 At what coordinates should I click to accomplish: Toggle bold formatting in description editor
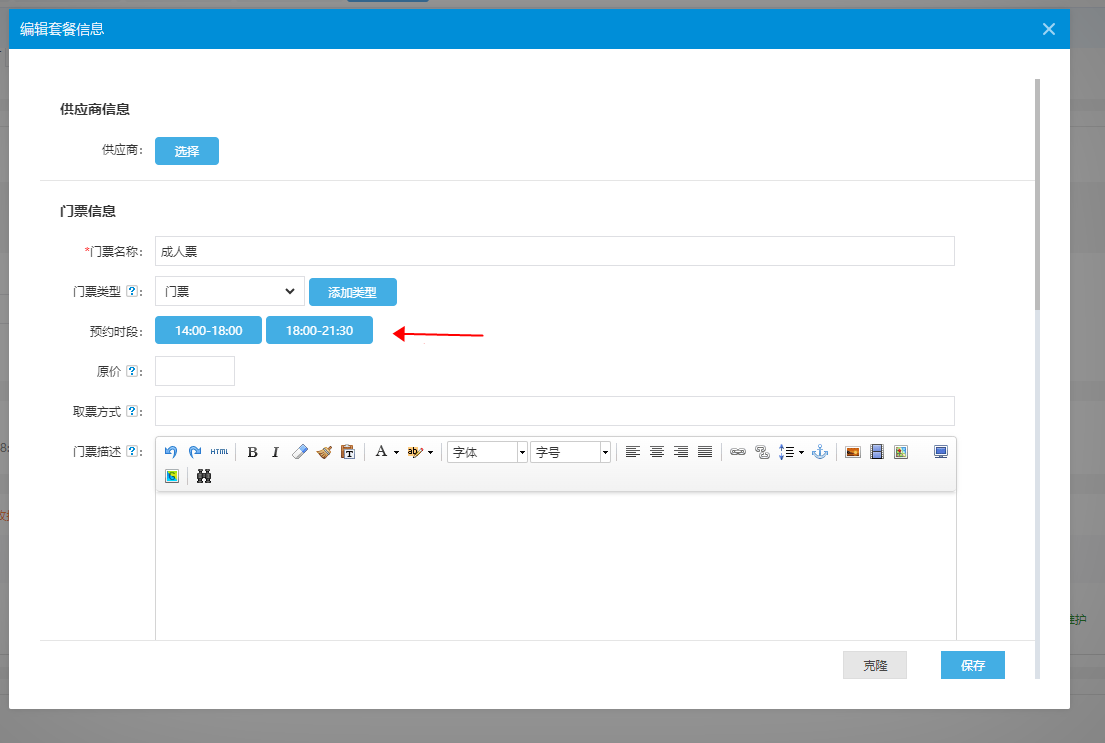point(252,452)
